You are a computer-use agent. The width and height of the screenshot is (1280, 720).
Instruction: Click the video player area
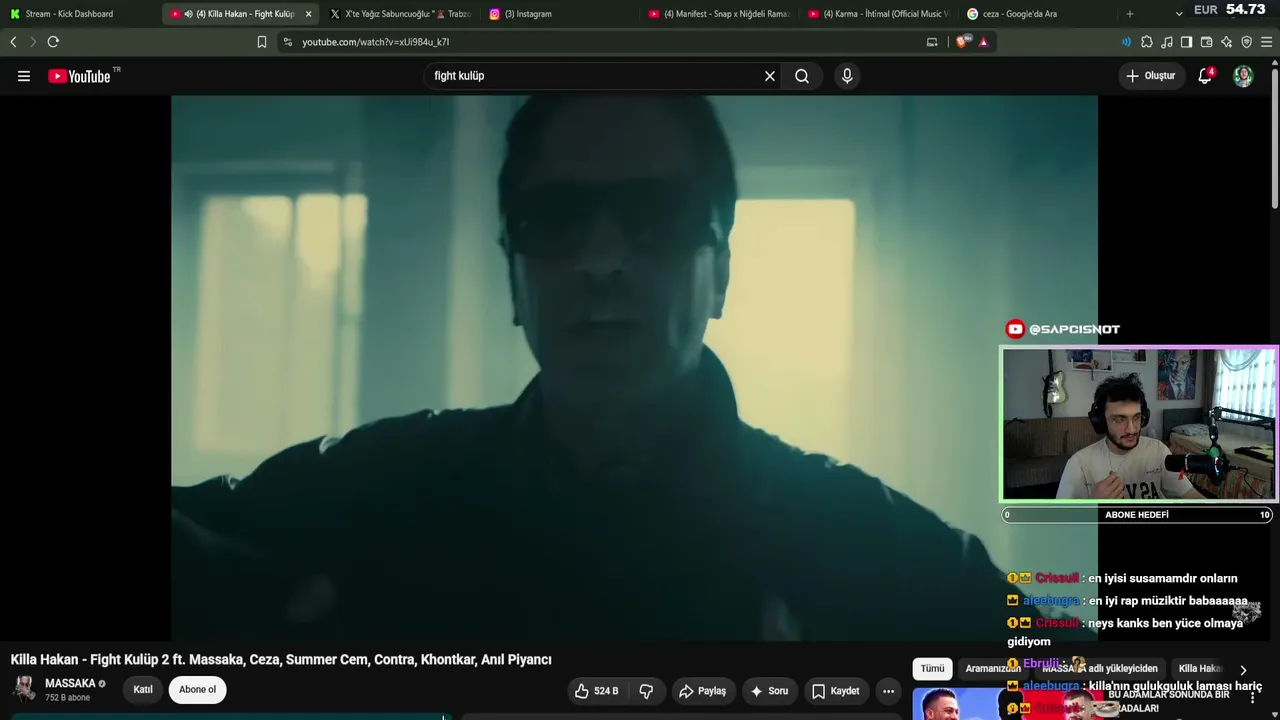(x=634, y=368)
